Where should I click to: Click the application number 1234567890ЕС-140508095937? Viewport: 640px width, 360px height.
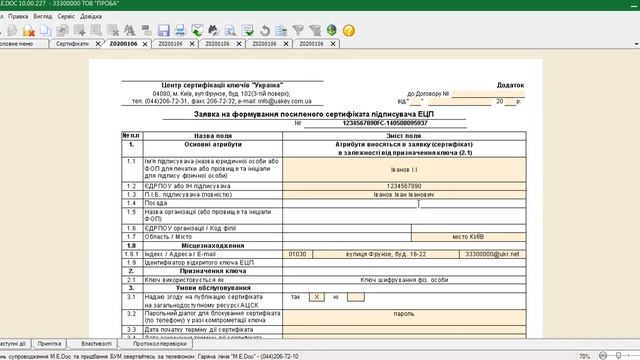pos(385,123)
